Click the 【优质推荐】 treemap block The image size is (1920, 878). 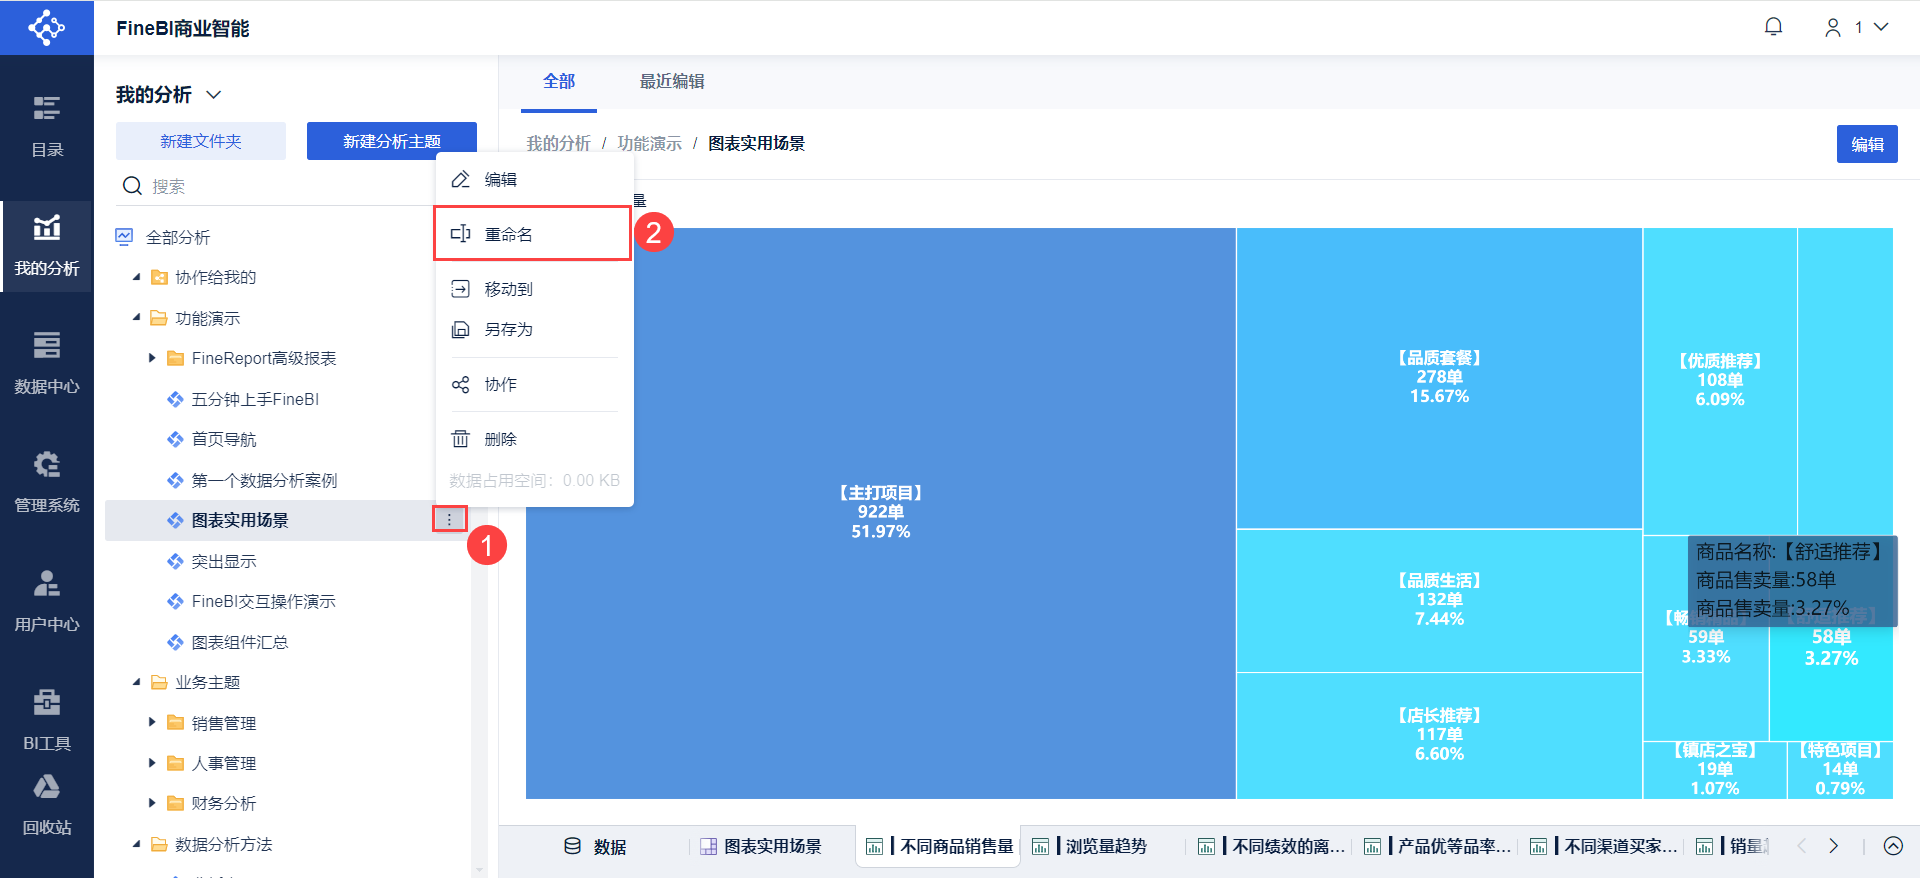coord(1720,381)
